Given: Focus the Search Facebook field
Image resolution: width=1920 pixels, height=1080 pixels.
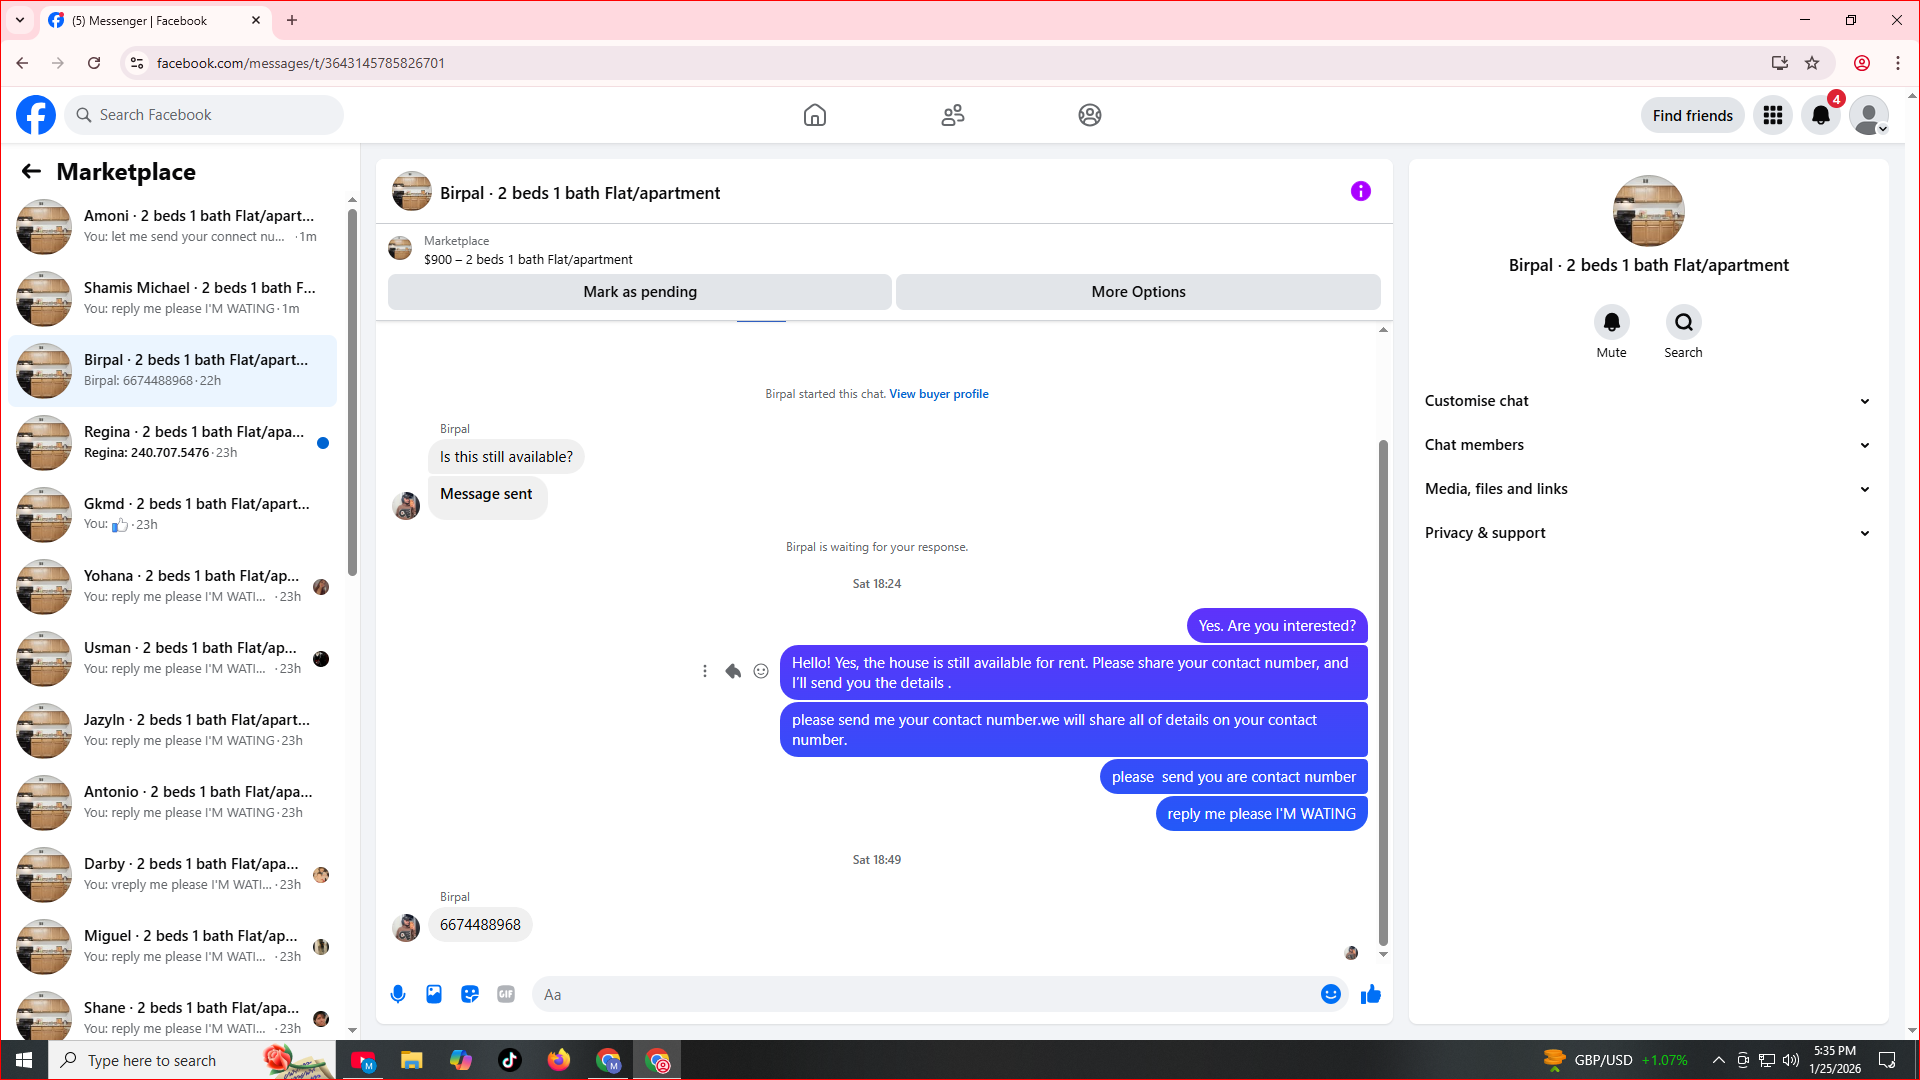Looking at the screenshot, I should 204,115.
